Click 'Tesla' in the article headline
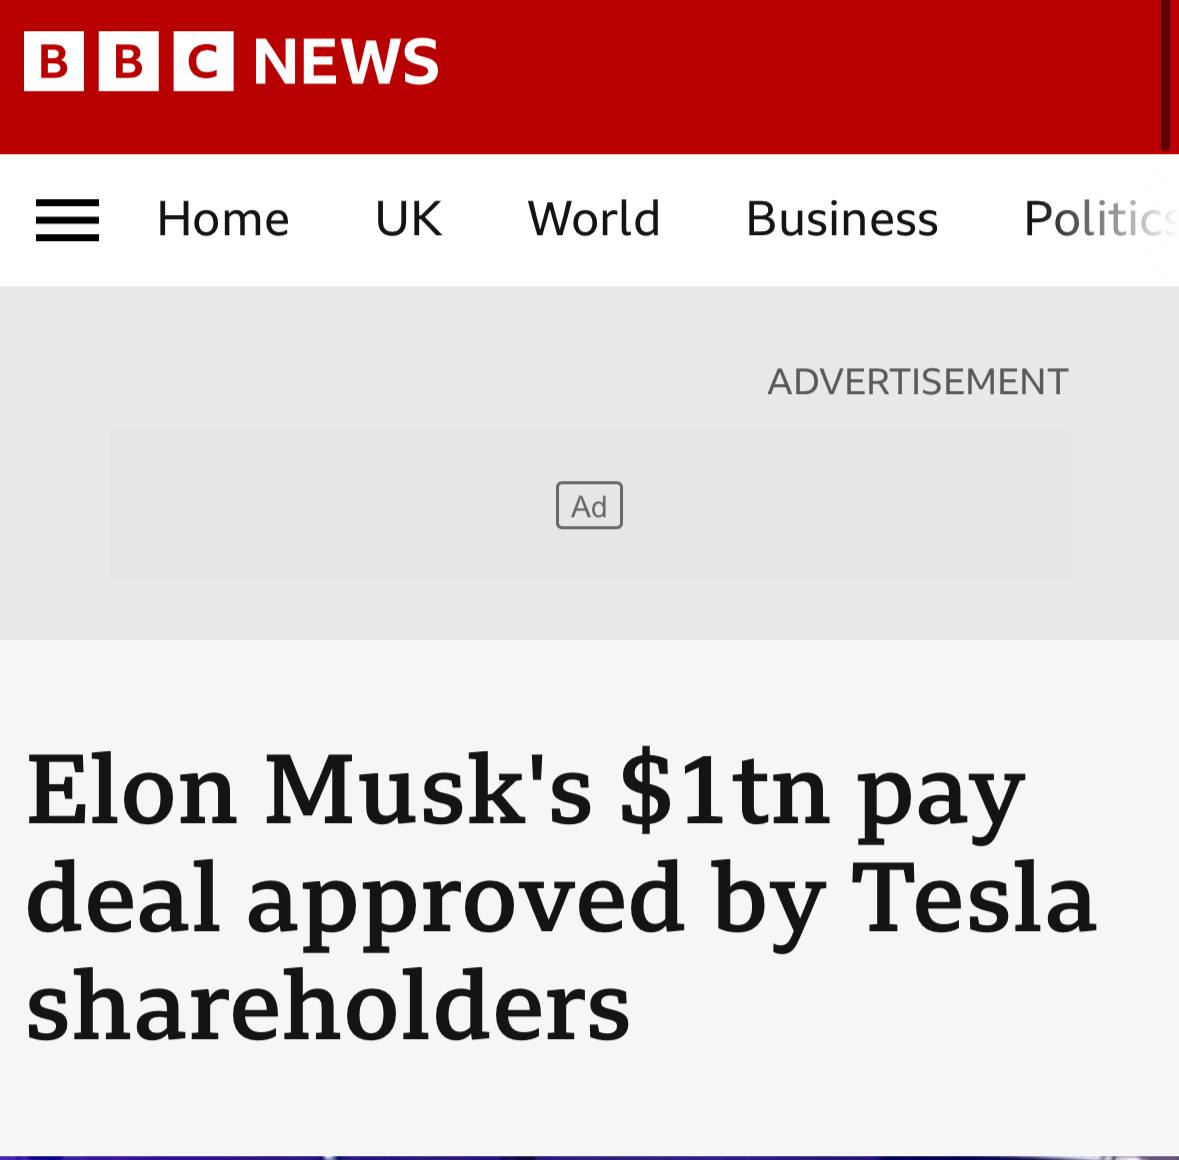This screenshot has width=1179, height=1160. point(974,897)
